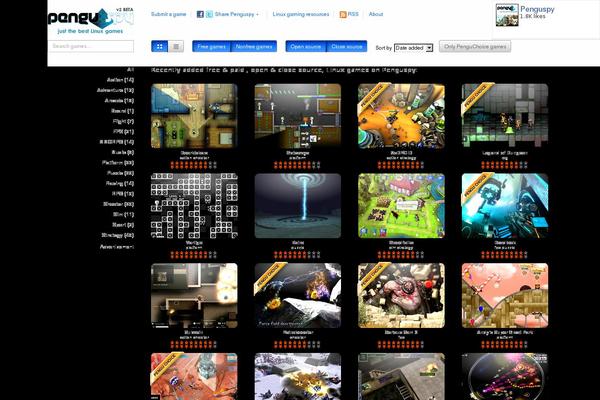Image resolution: width=600 pixels, height=400 pixels.
Task: Toggle the Open source filter
Action: pos(305,46)
